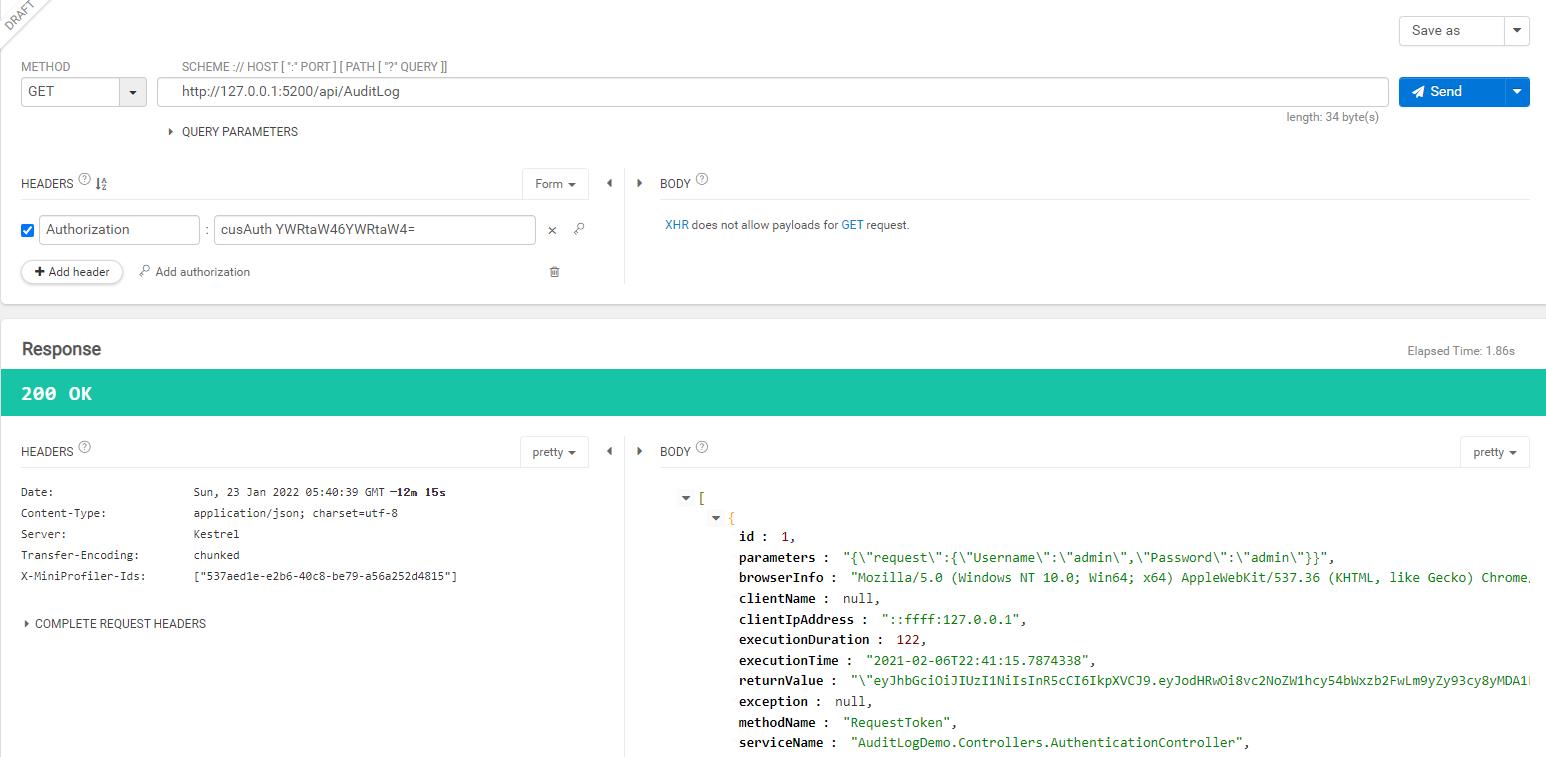Collapse the root JSON array node
The image size is (1546, 757).
(x=686, y=498)
